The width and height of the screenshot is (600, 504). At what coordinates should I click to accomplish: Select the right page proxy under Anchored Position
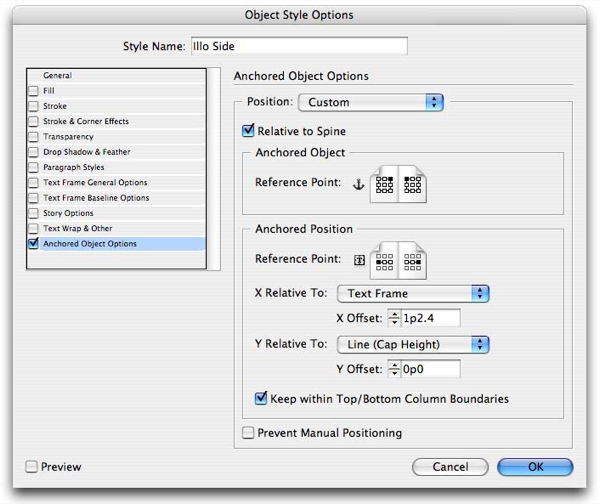412,262
